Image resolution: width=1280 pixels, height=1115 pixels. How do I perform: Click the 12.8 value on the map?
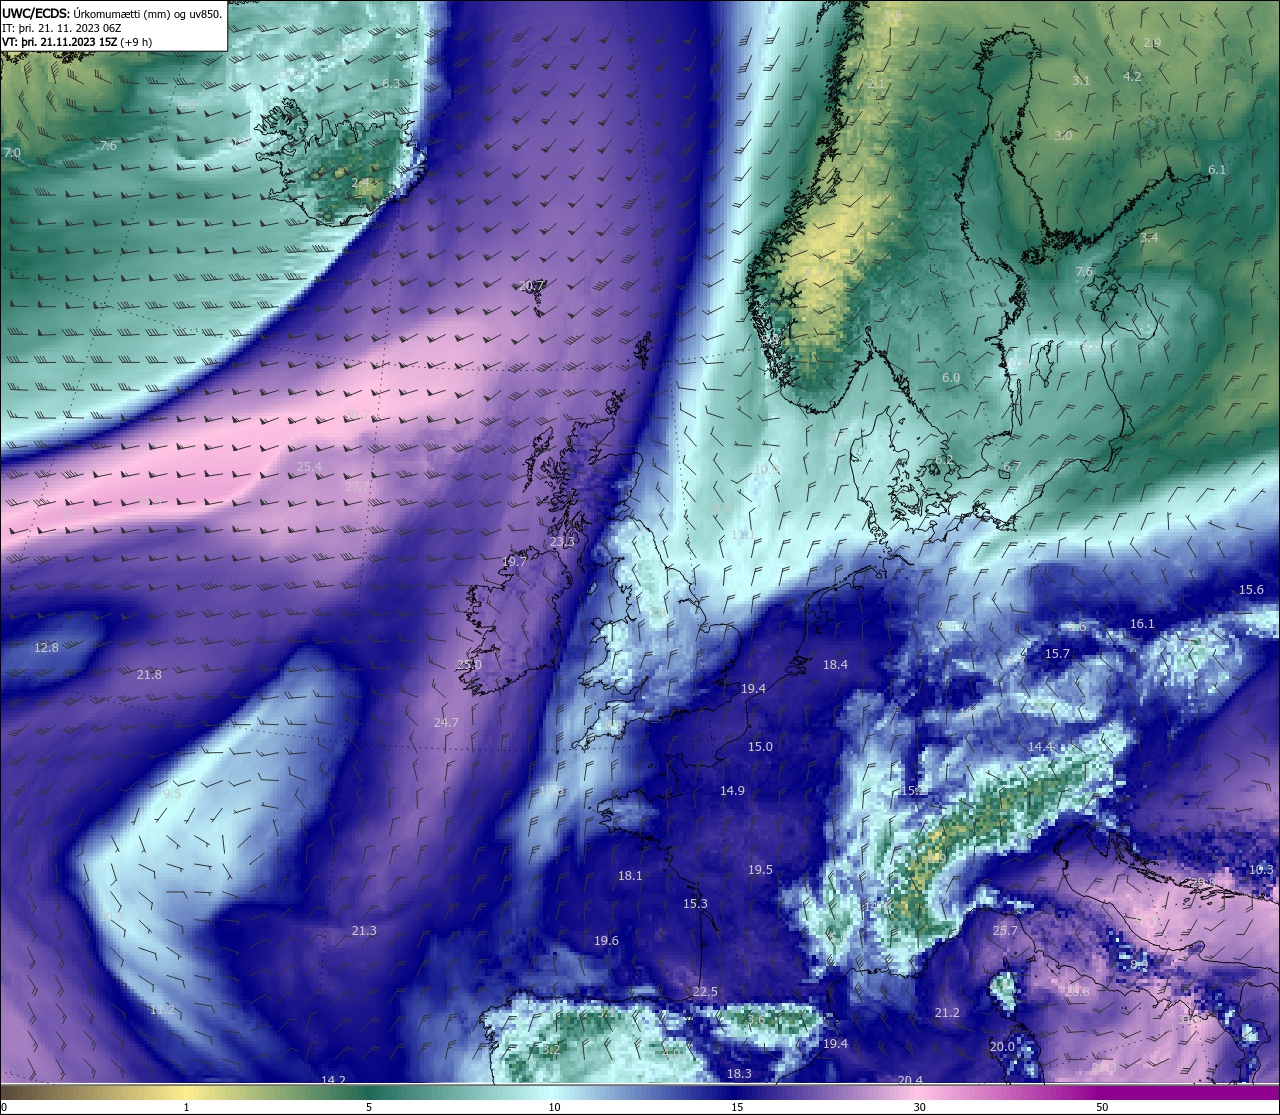[46, 647]
